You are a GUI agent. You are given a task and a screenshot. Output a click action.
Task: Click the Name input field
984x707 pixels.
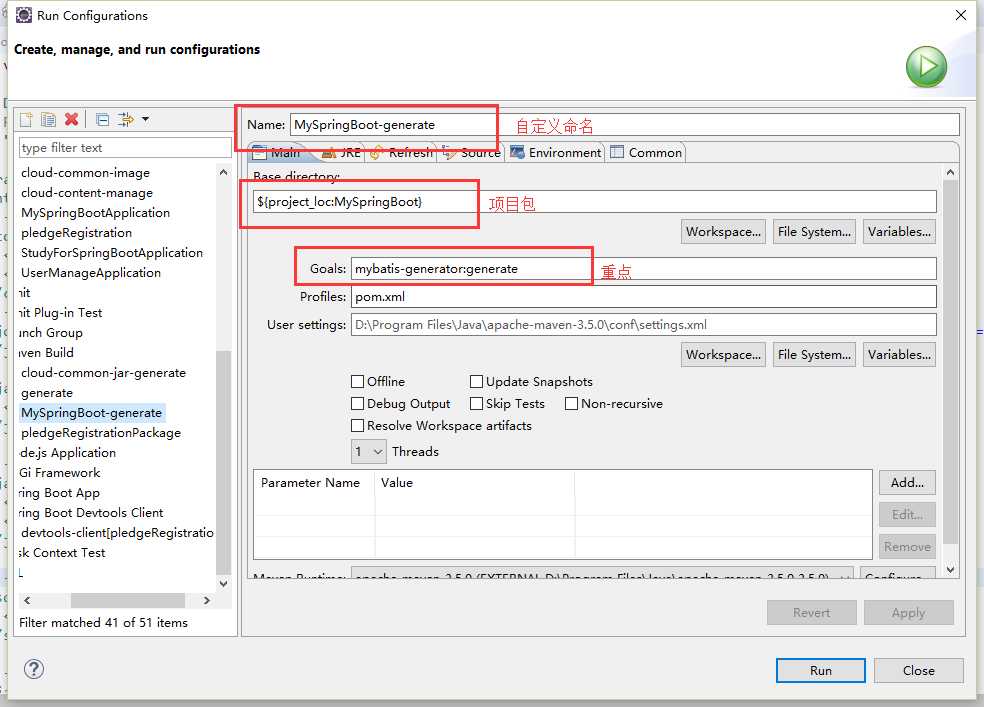coord(624,124)
